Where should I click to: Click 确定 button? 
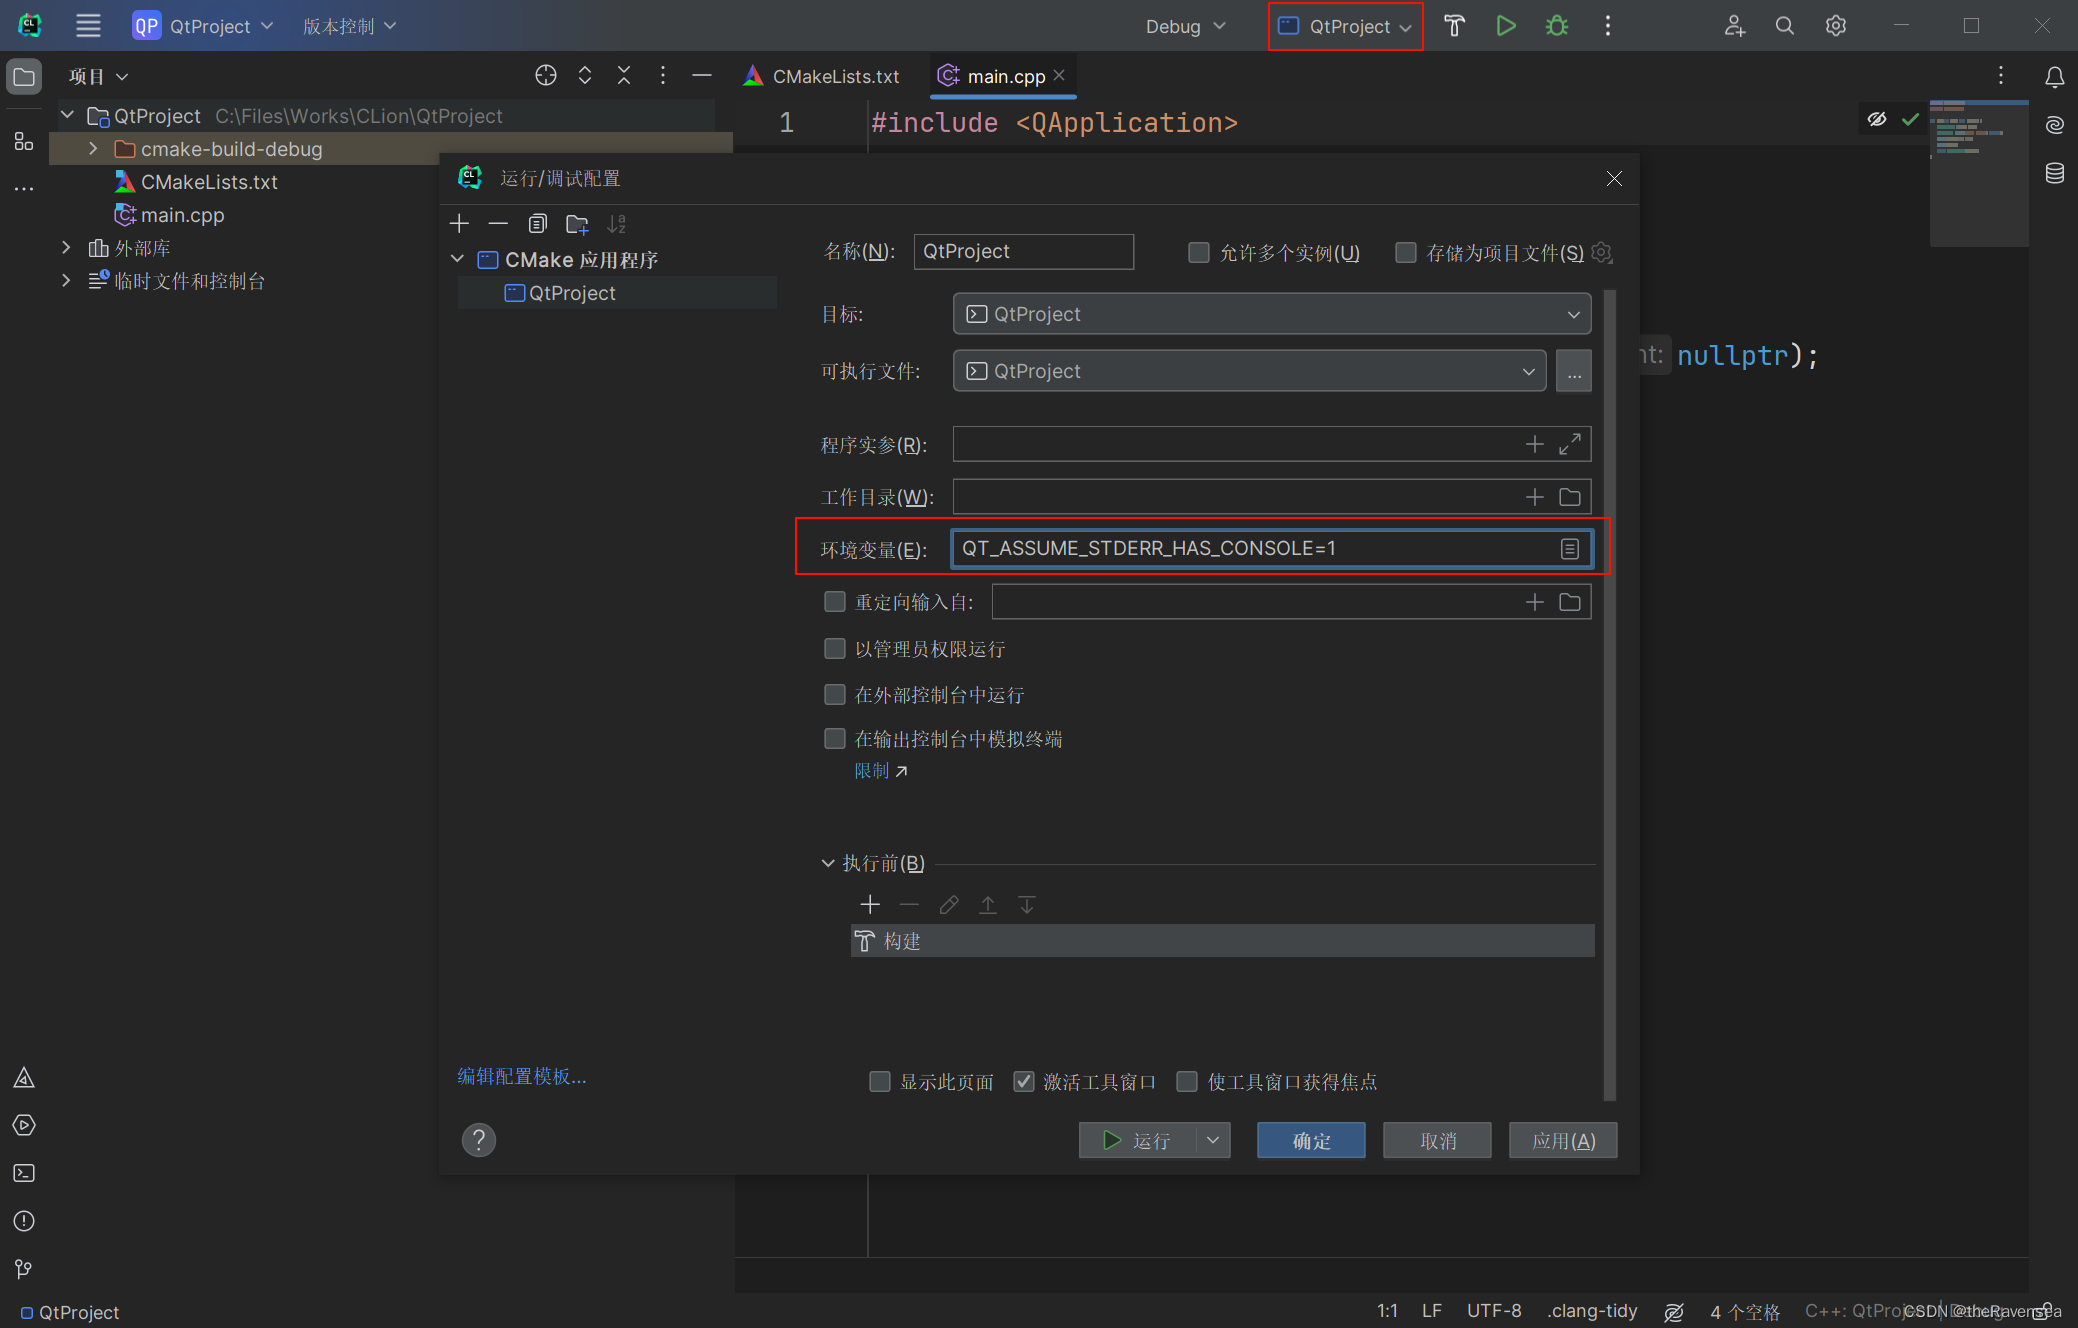coord(1311,1140)
